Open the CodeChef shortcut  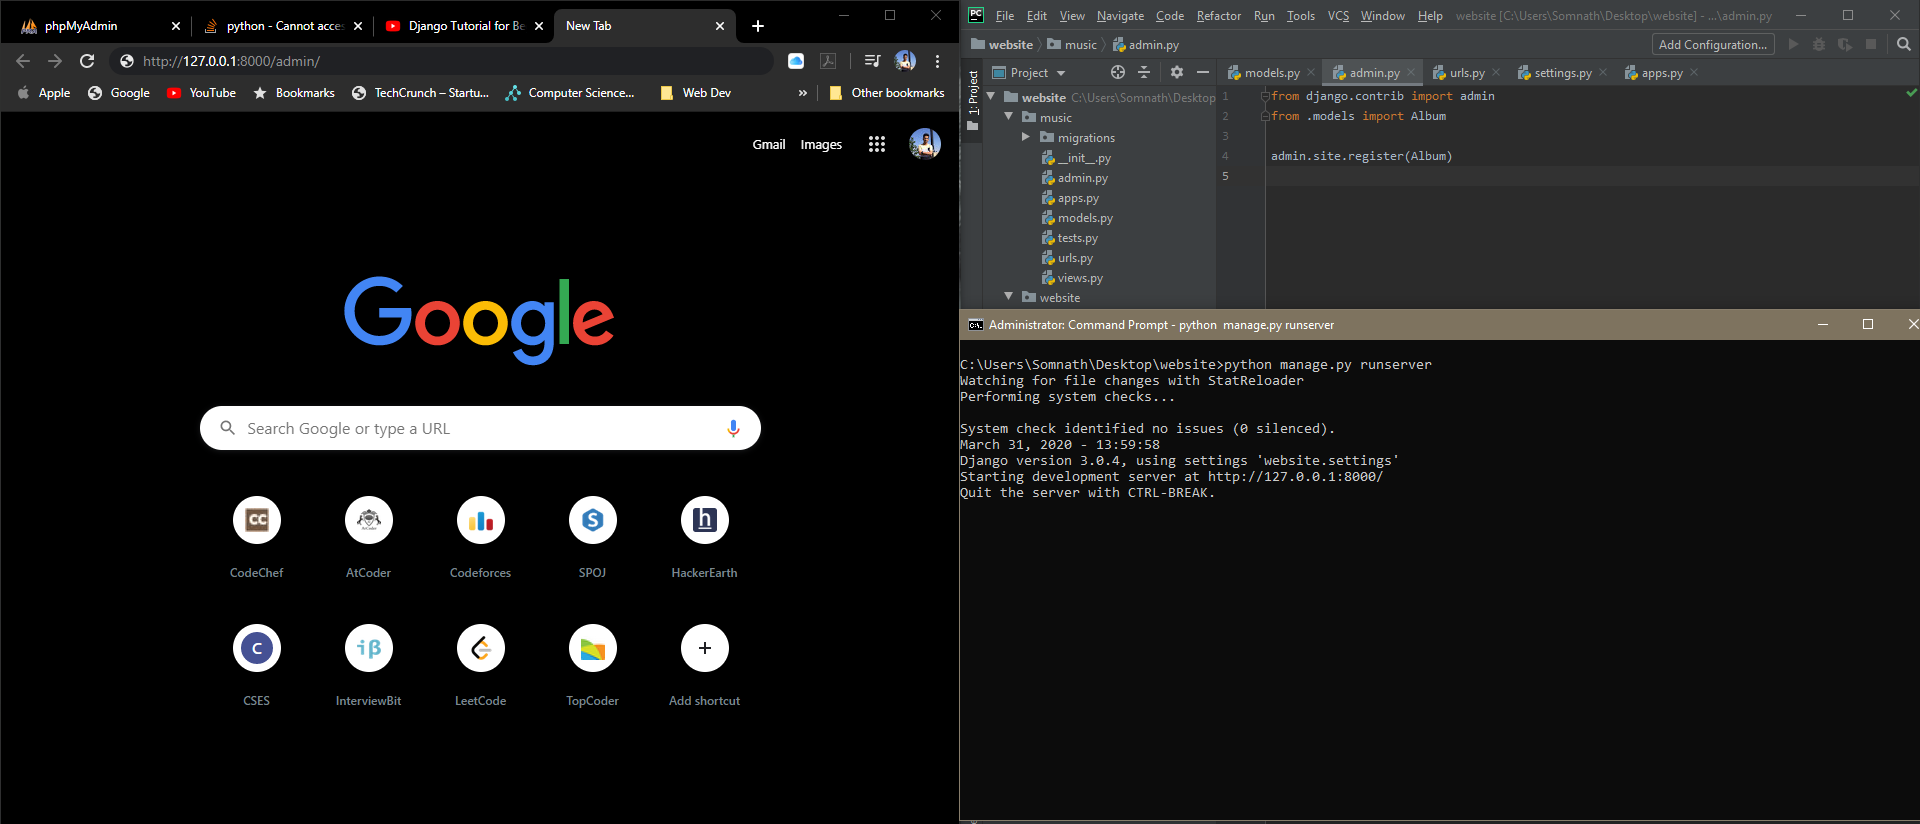click(257, 520)
